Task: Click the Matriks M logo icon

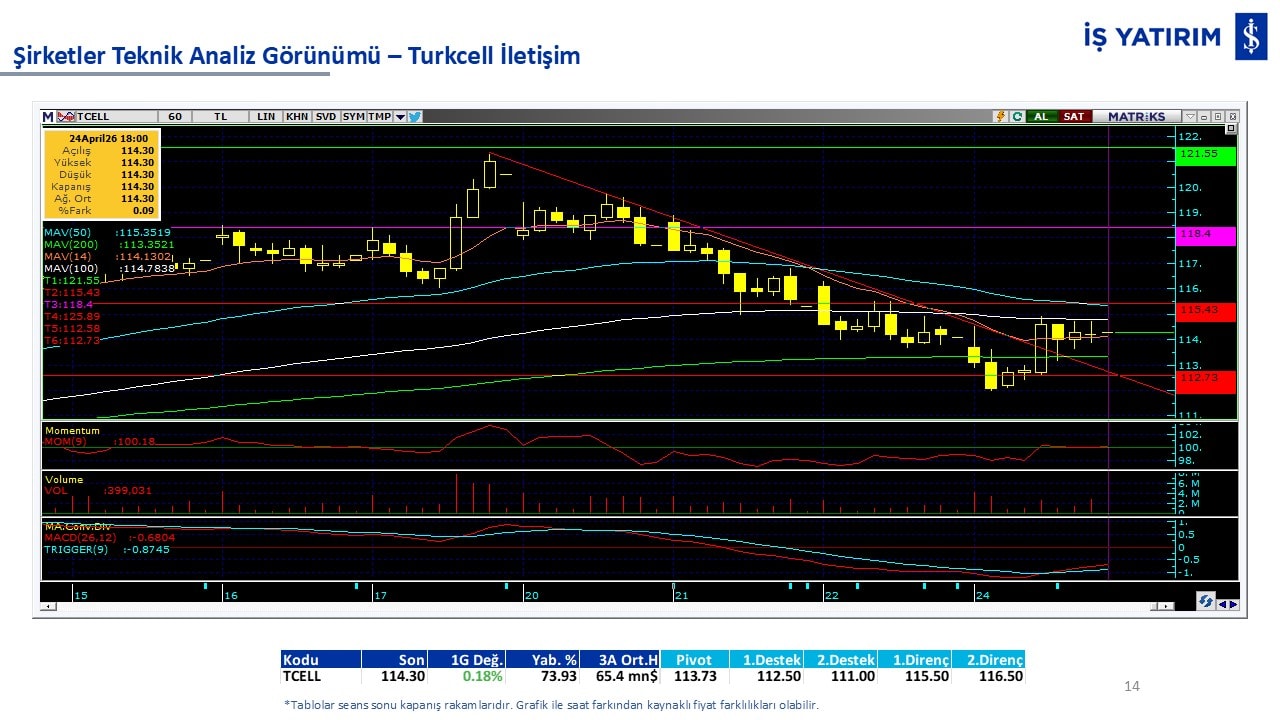Action: tap(48, 117)
